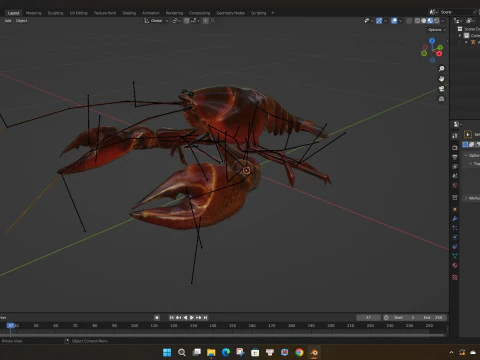Toggle proportional editing in viewport header
The height and width of the screenshot is (360, 480).
coord(206,21)
